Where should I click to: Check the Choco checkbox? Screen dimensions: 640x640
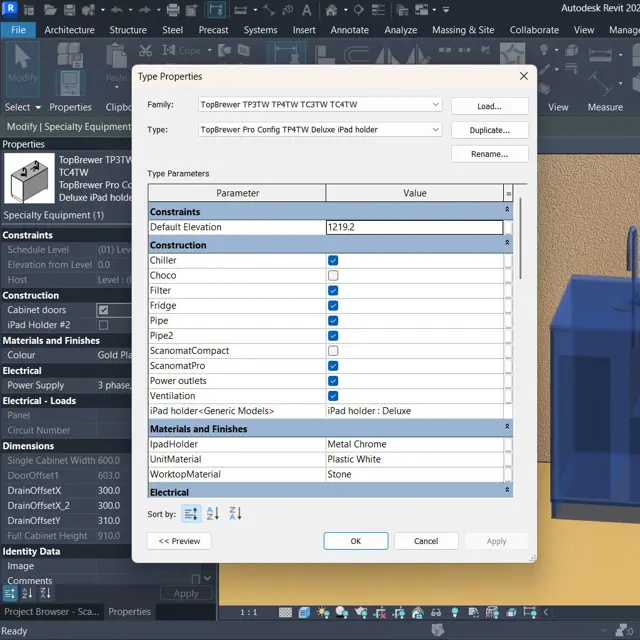(x=333, y=276)
